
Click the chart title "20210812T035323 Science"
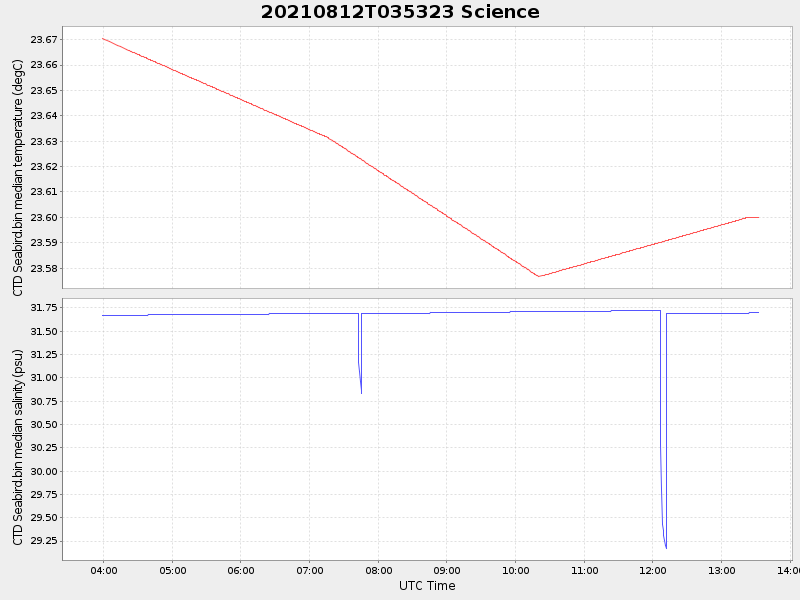tap(400, 12)
